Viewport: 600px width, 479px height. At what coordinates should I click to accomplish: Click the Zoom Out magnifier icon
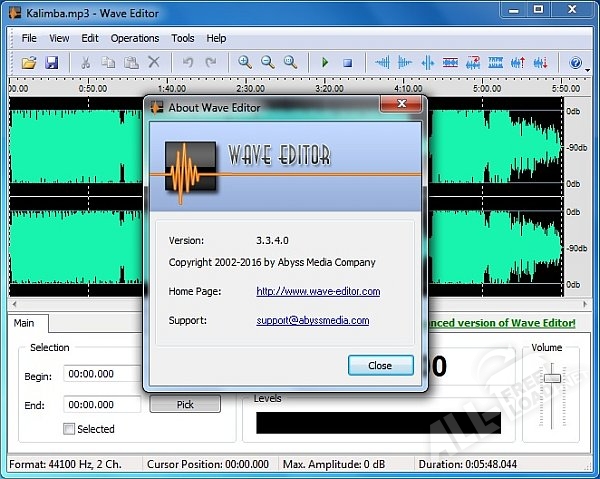click(267, 63)
